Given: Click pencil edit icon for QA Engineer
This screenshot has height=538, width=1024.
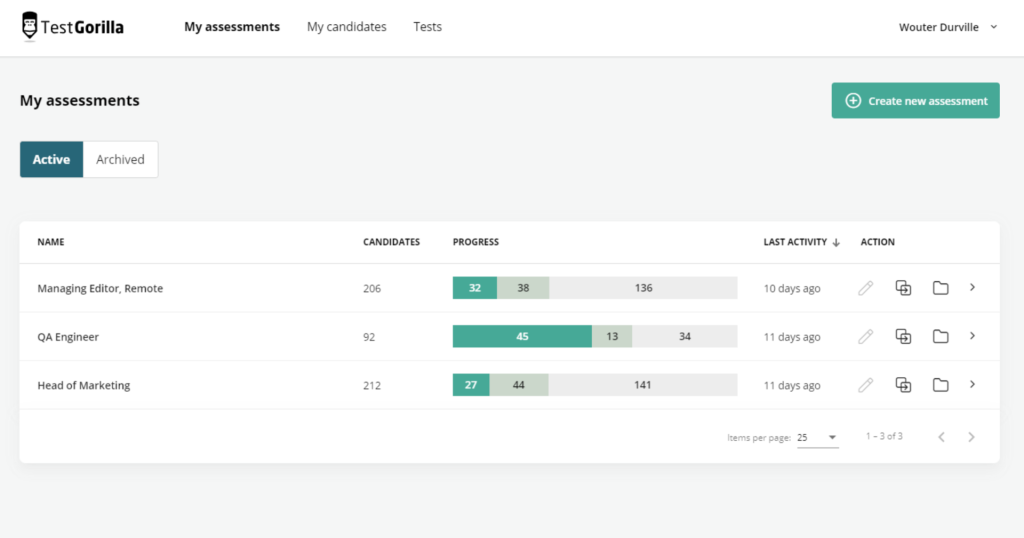Looking at the screenshot, I should click(866, 337).
